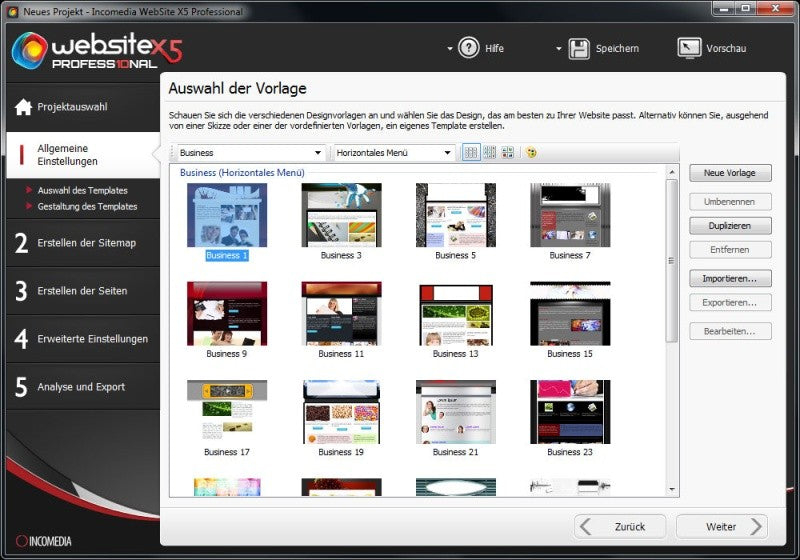
Task: Select the Business 15 template thumbnail
Action: click(x=570, y=314)
